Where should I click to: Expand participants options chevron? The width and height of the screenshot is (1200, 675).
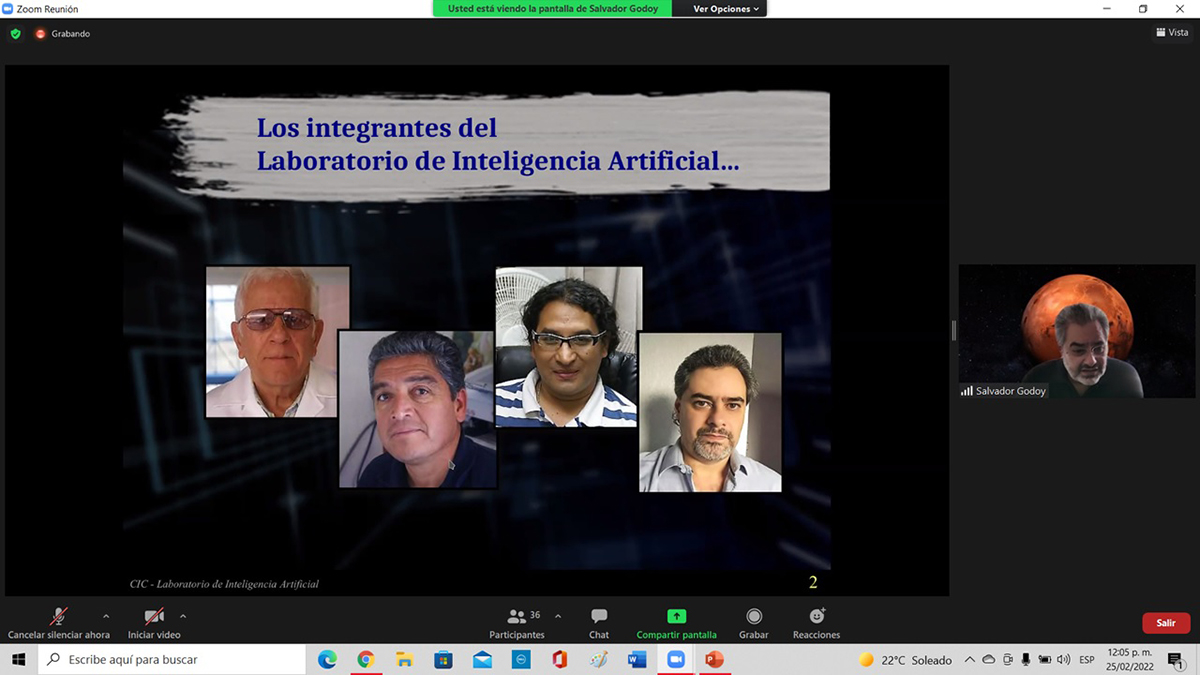[x=558, y=616]
